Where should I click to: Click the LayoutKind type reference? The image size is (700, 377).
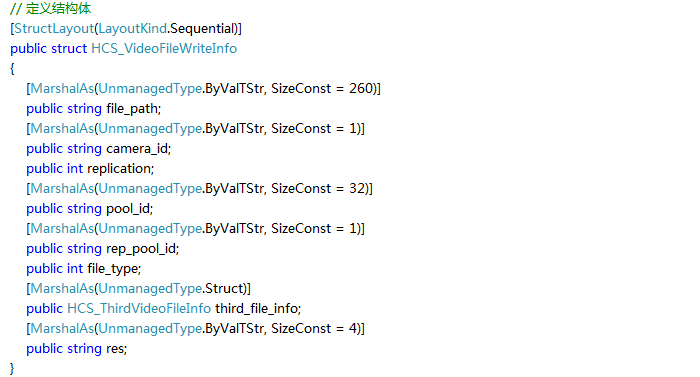click(133, 29)
